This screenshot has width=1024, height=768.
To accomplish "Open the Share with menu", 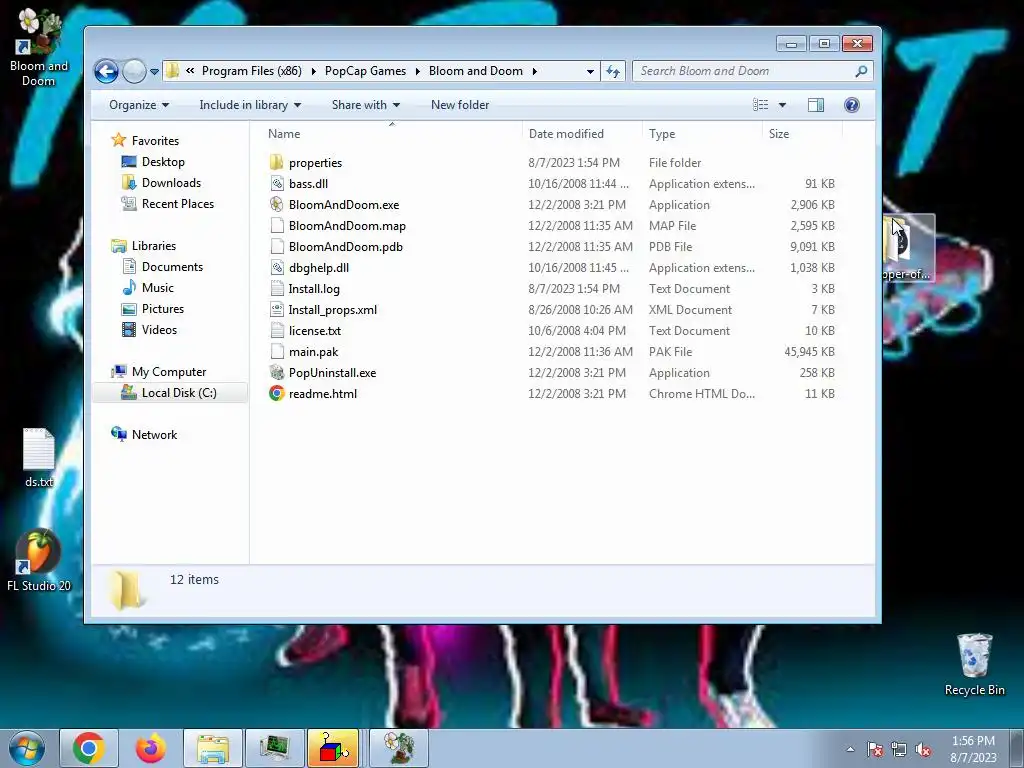I will tap(366, 104).
